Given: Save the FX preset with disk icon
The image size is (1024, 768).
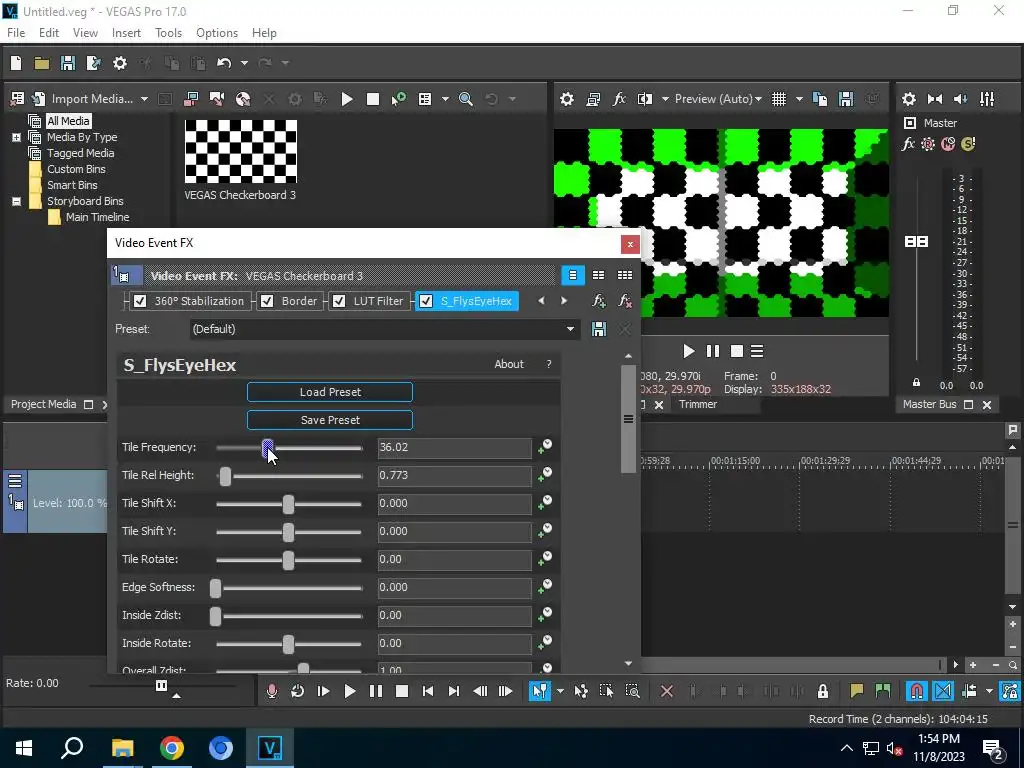Looking at the screenshot, I should 598,329.
